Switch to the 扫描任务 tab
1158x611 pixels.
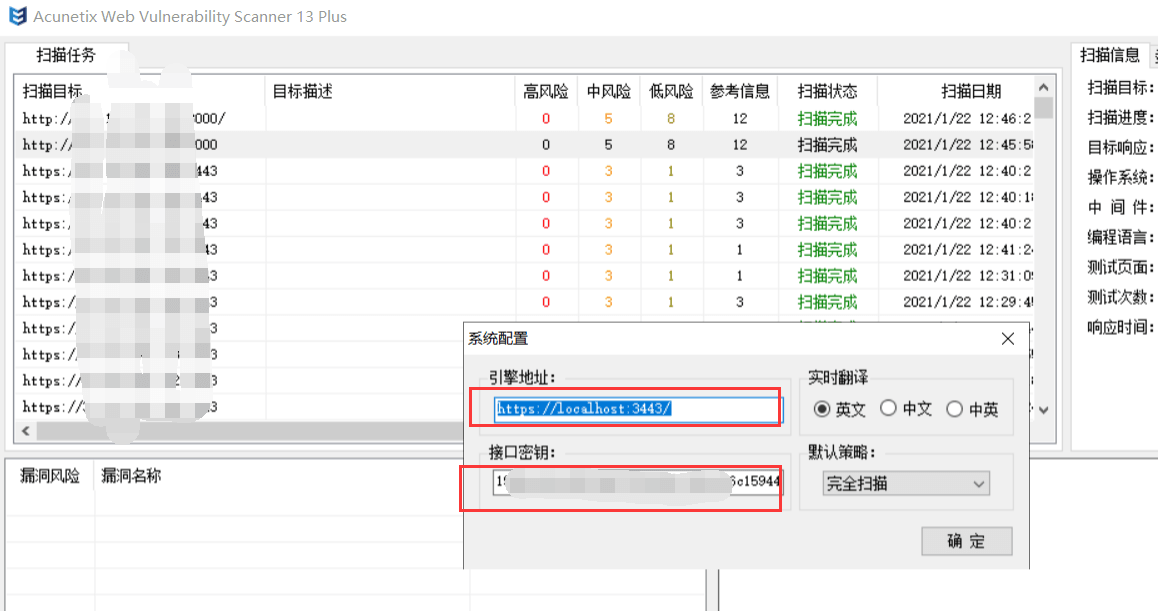click(66, 55)
